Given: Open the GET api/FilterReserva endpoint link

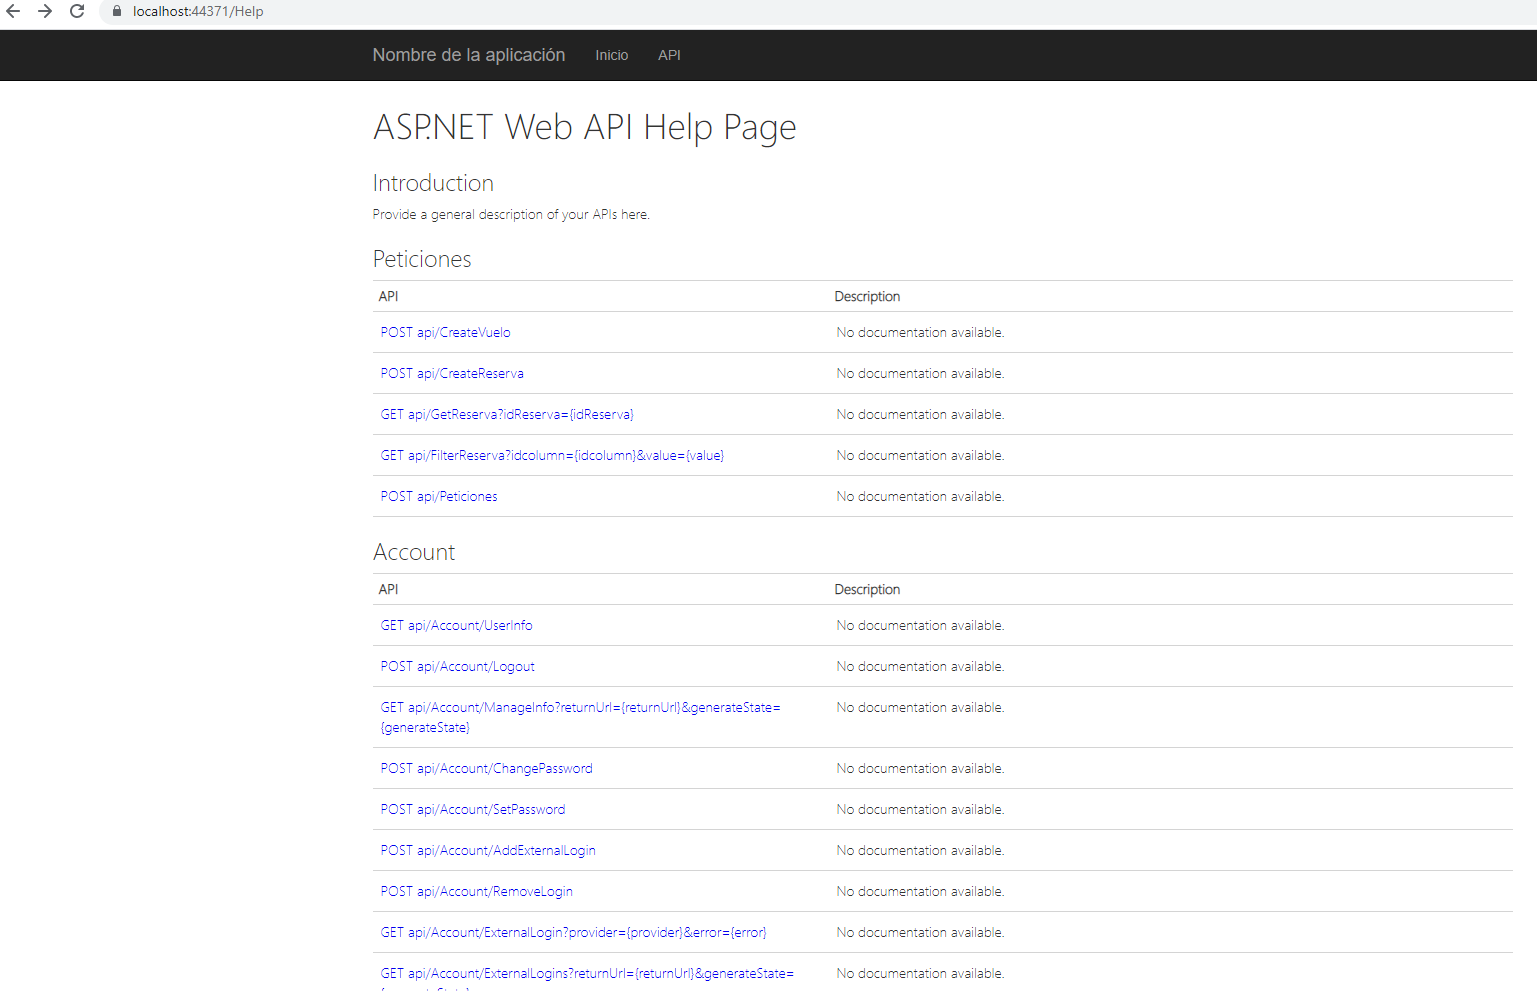Looking at the screenshot, I should pyautogui.click(x=552, y=455).
